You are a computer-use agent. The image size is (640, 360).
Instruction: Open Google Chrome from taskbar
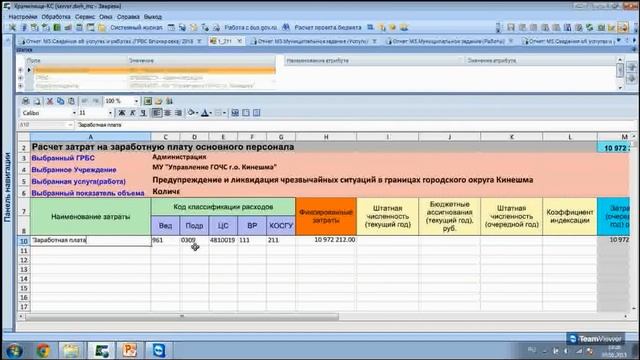[43, 351]
